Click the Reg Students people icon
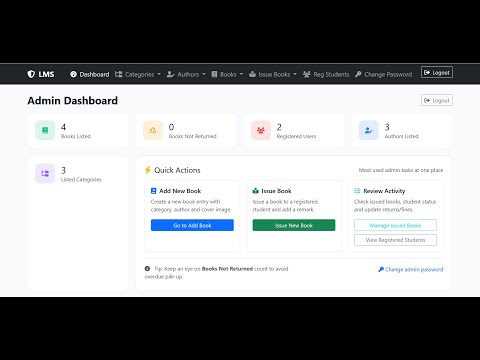The height and width of the screenshot is (360, 480). coord(307,74)
